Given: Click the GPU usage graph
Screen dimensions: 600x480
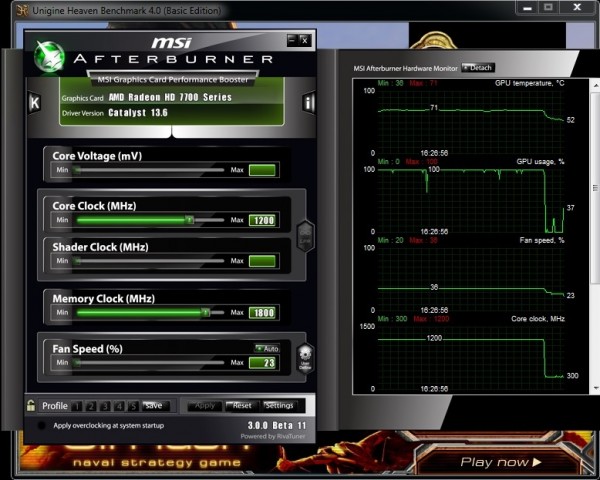Looking at the screenshot, I should pyautogui.click(x=471, y=201).
